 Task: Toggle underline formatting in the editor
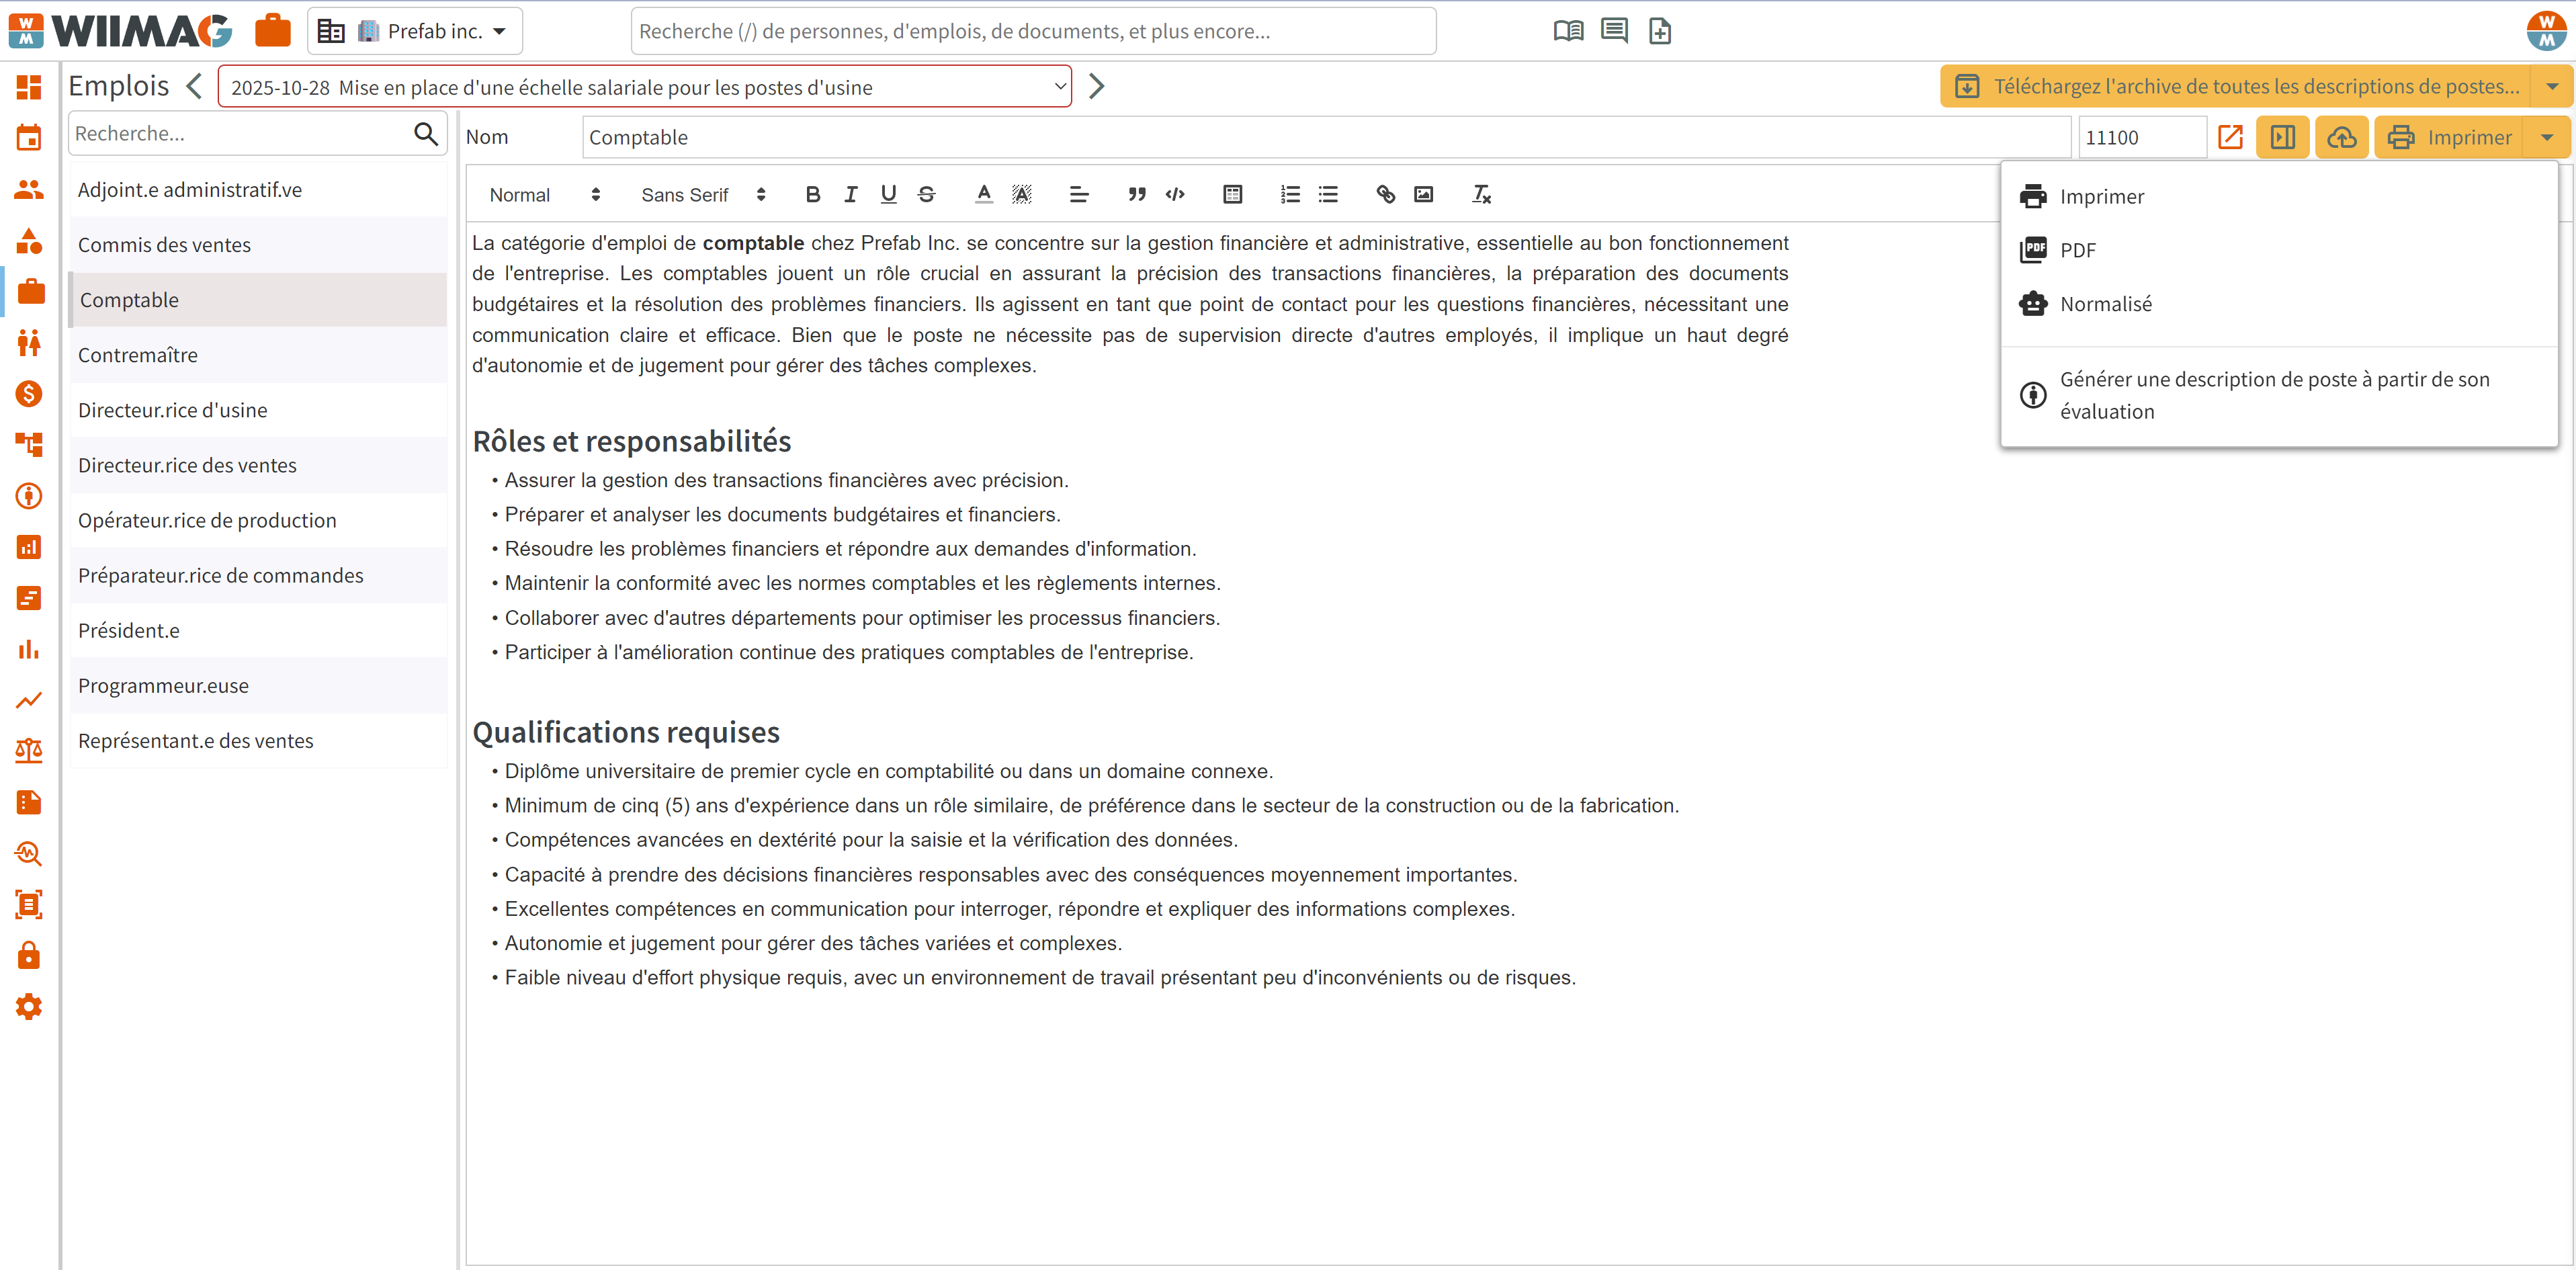point(888,194)
